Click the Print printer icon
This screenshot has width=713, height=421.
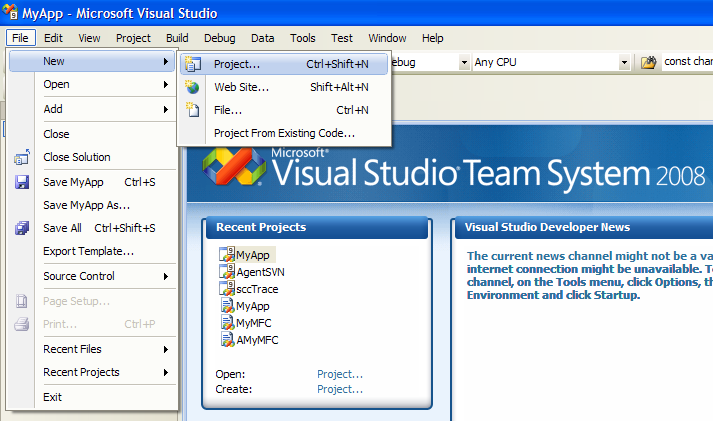[x=22, y=324]
